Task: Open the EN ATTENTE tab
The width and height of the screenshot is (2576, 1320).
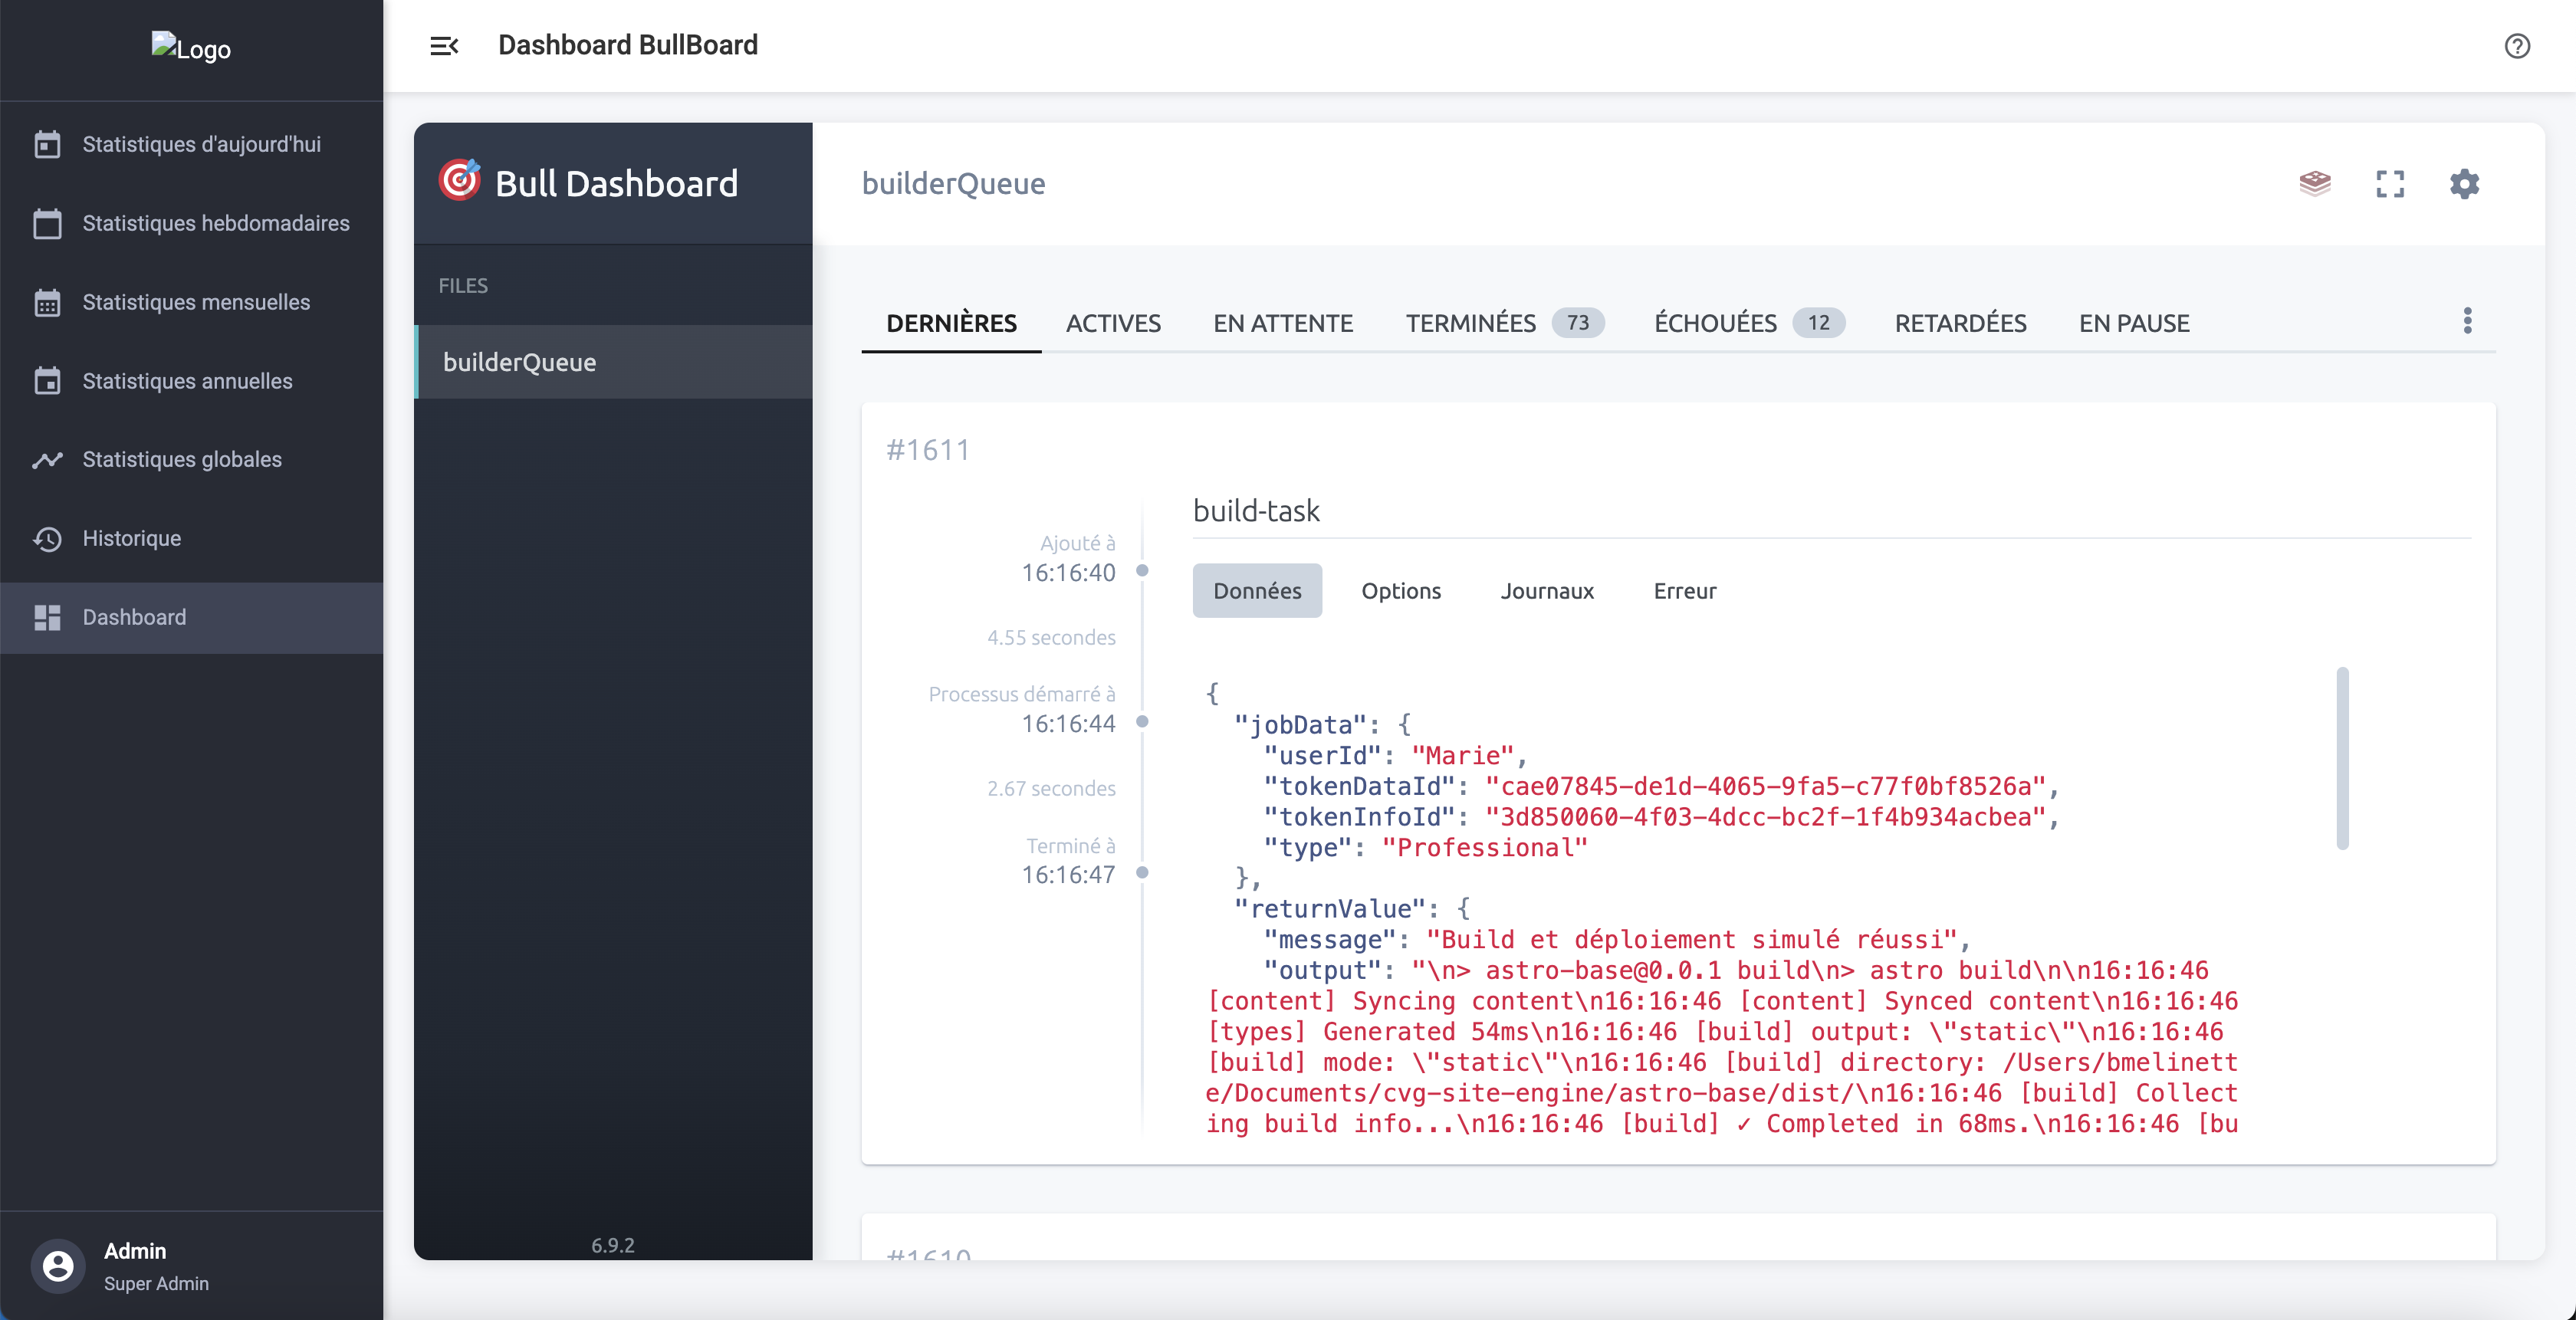Action: point(1282,323)
